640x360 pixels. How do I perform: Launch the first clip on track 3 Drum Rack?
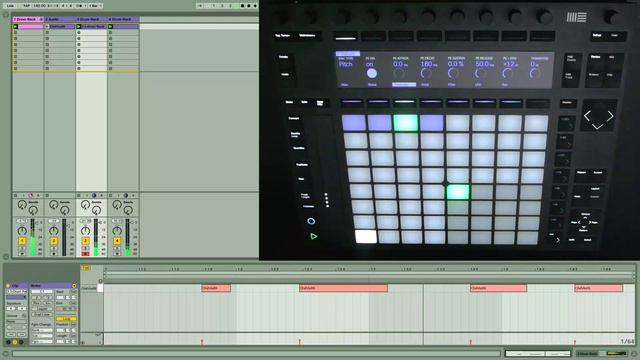[x=79, y=27]
